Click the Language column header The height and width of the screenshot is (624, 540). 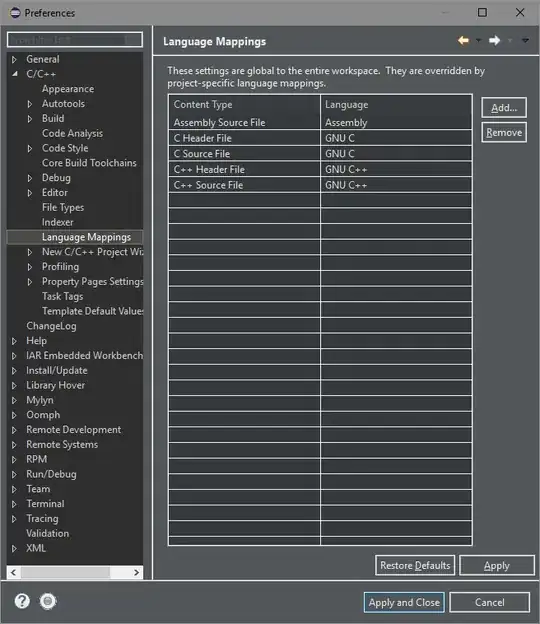396,105
